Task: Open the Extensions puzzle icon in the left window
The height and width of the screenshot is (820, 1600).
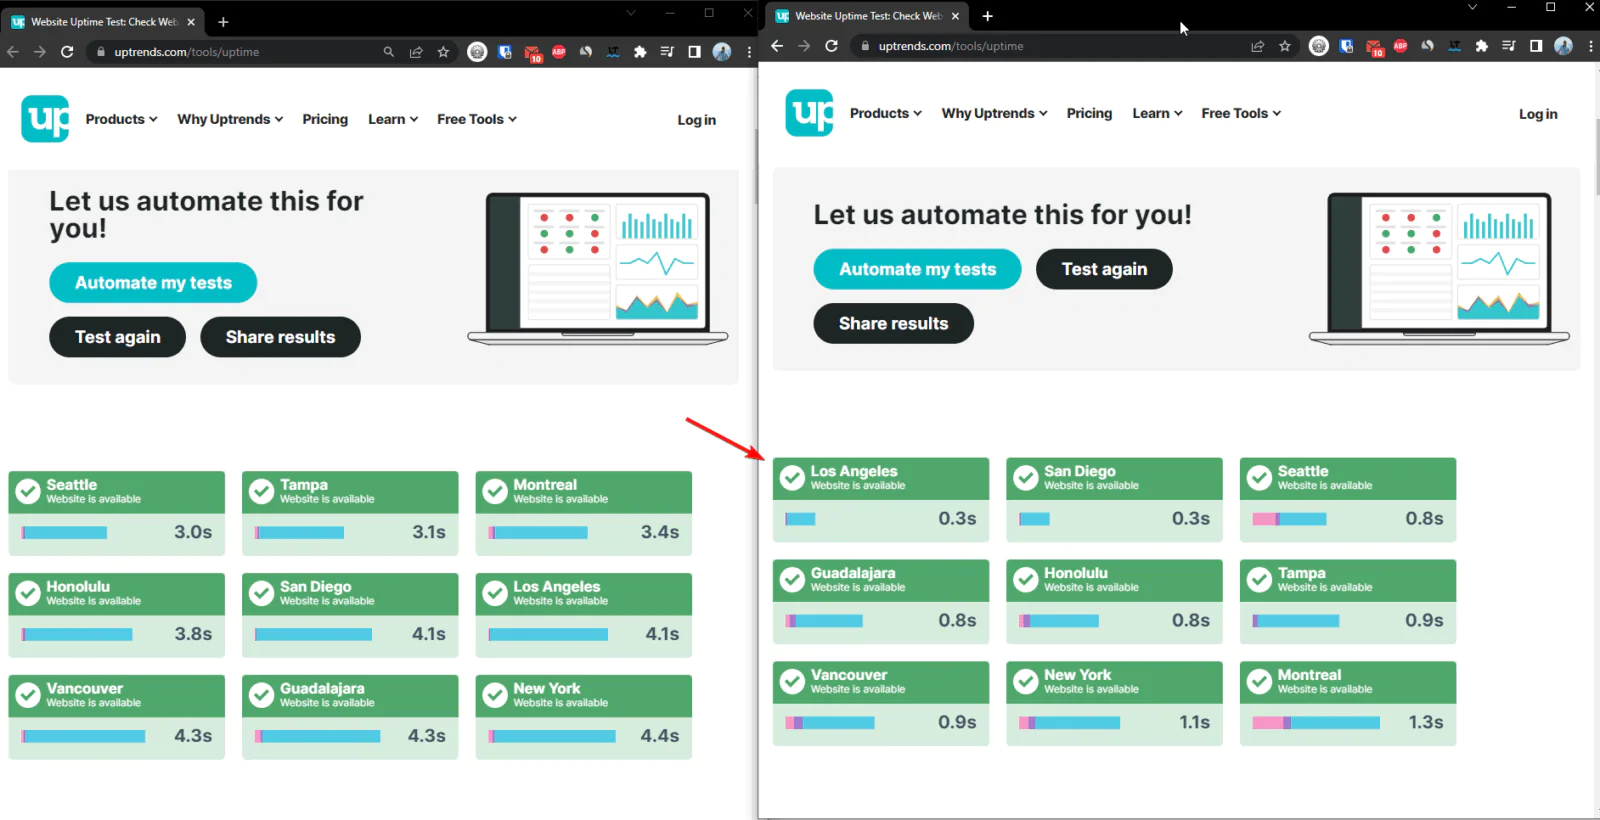Action: [x=640, y=52]
